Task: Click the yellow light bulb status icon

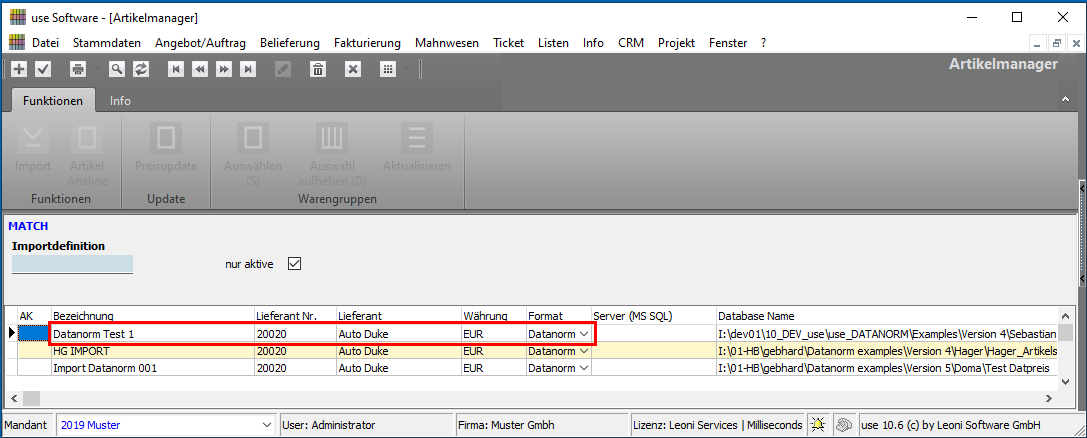Action: pyautogui.click(x=819, y=425)
